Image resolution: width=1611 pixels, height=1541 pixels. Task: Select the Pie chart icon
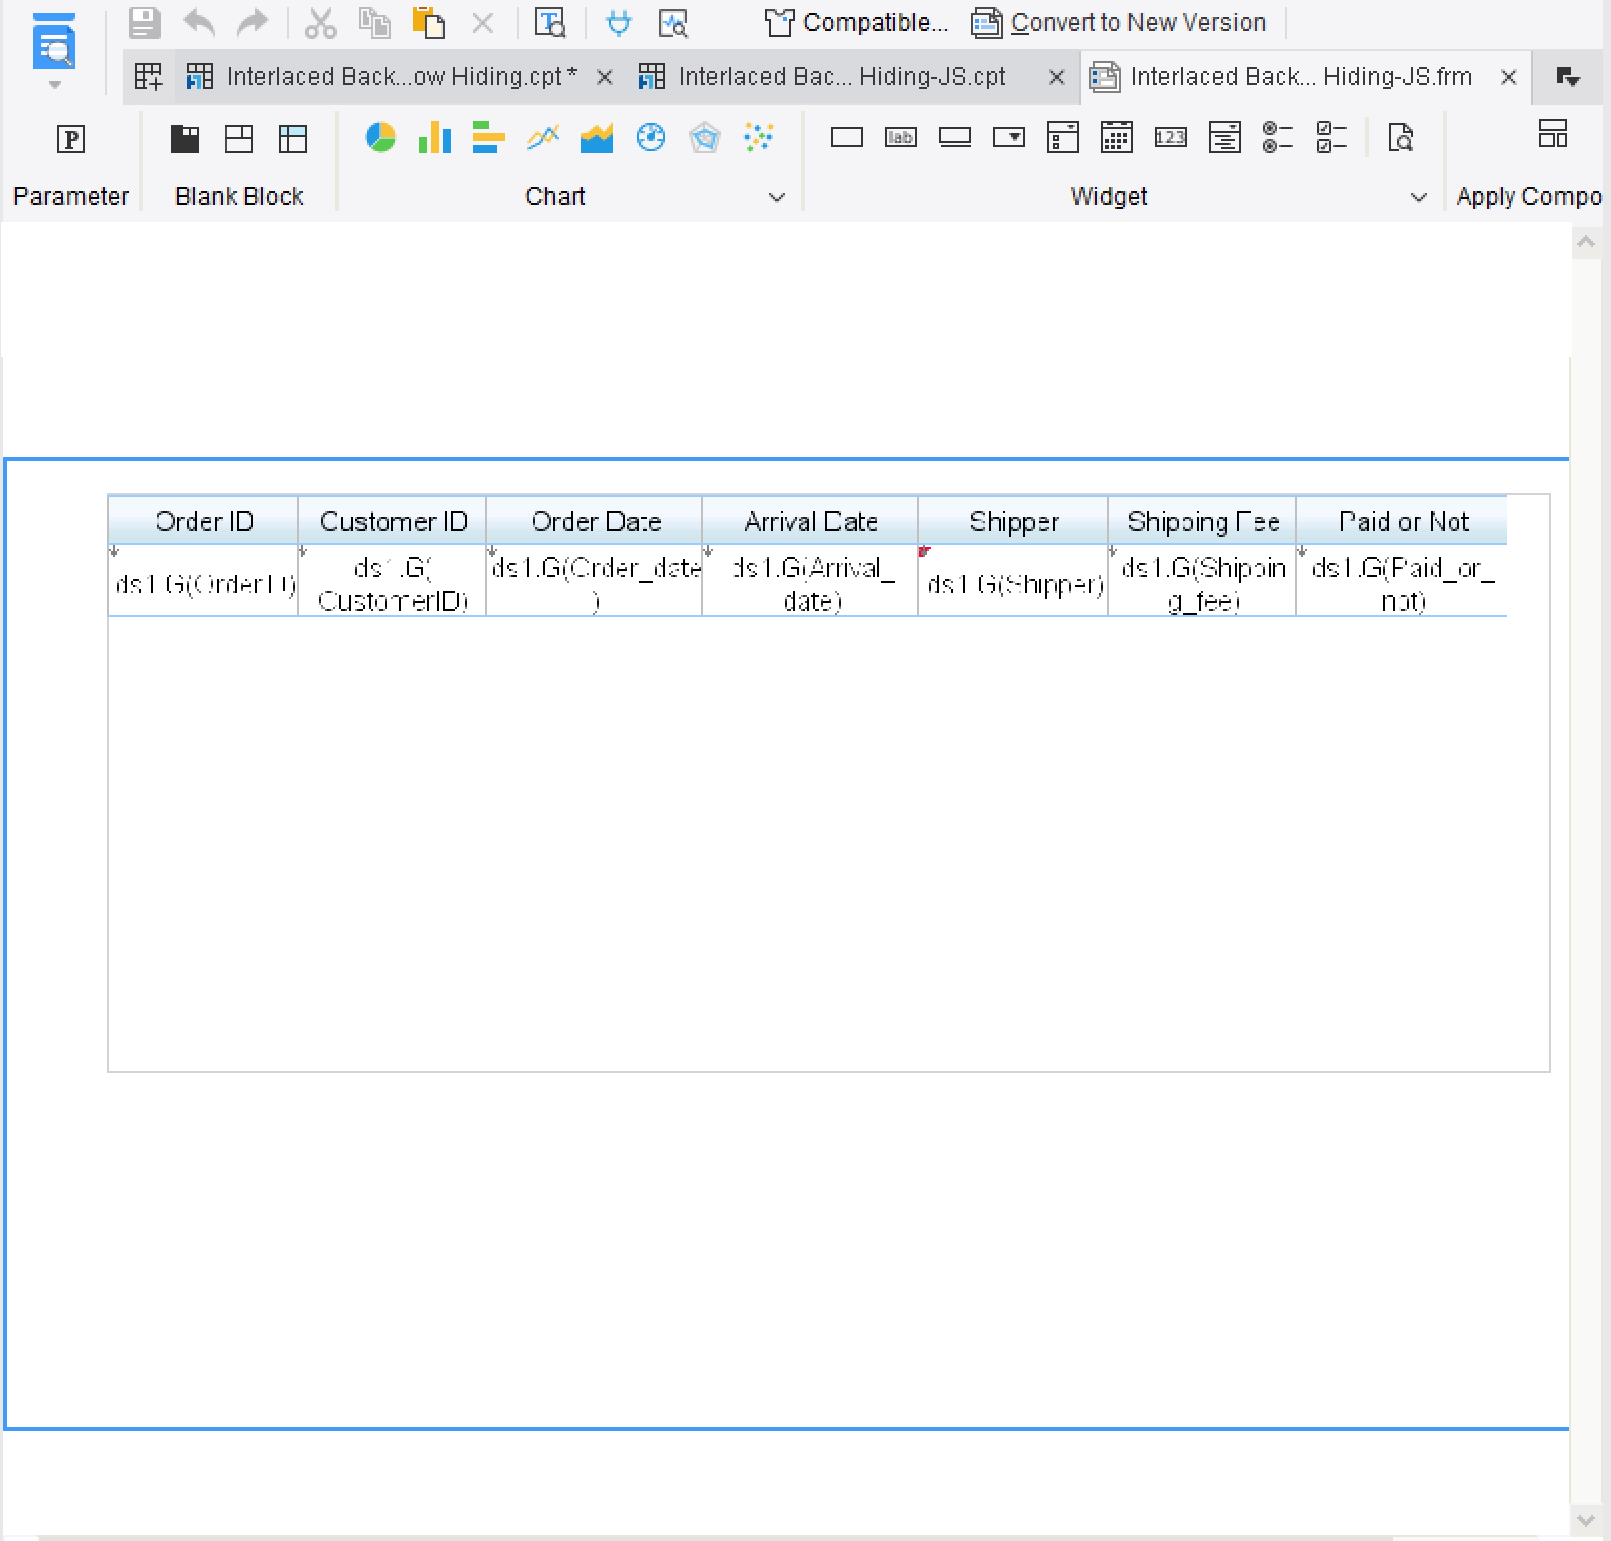(380, 138)
